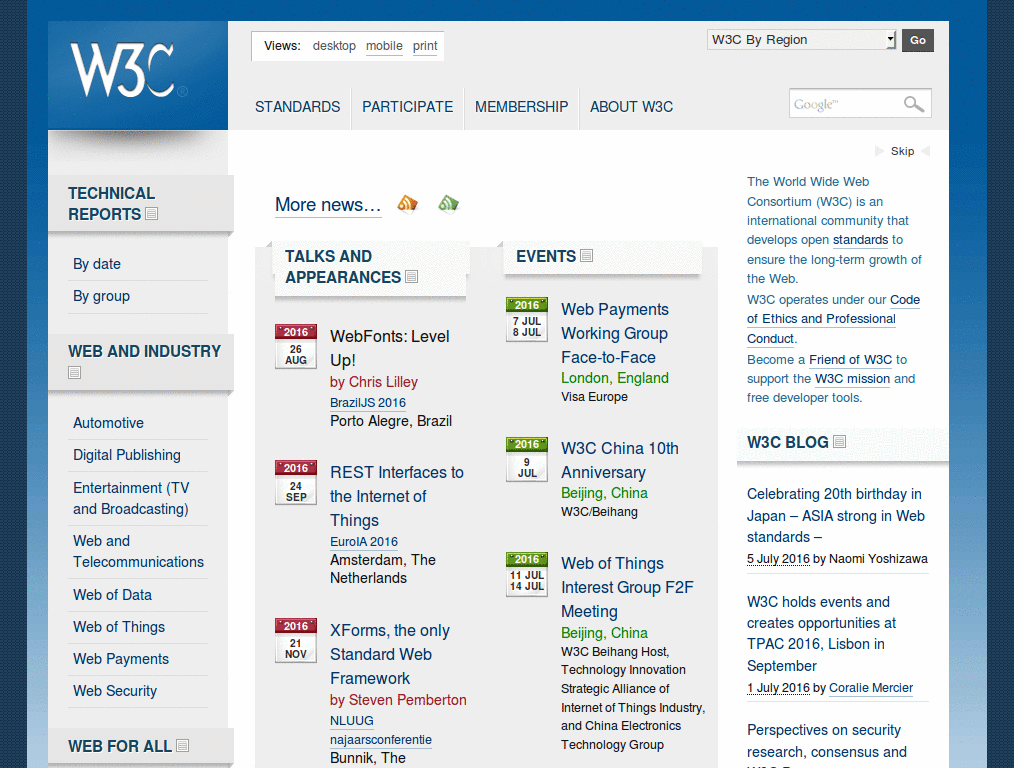1024x768 pixels.
Task: Open Web and Telecommunications link
Action: [x=138, y=551]
